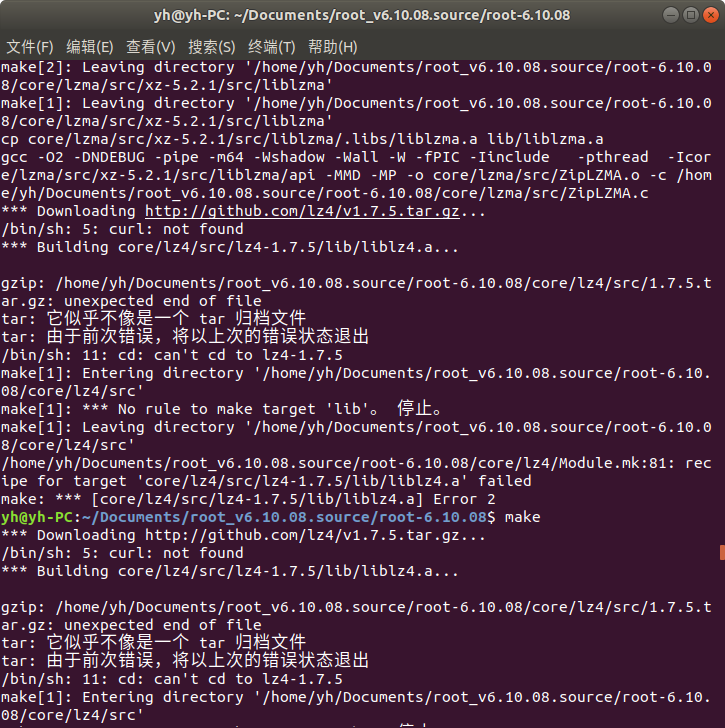Click the first '/bin/sh: 5: curl: not found' line
This screenshot has width=725, height=728.
click(x=122, y=229)
